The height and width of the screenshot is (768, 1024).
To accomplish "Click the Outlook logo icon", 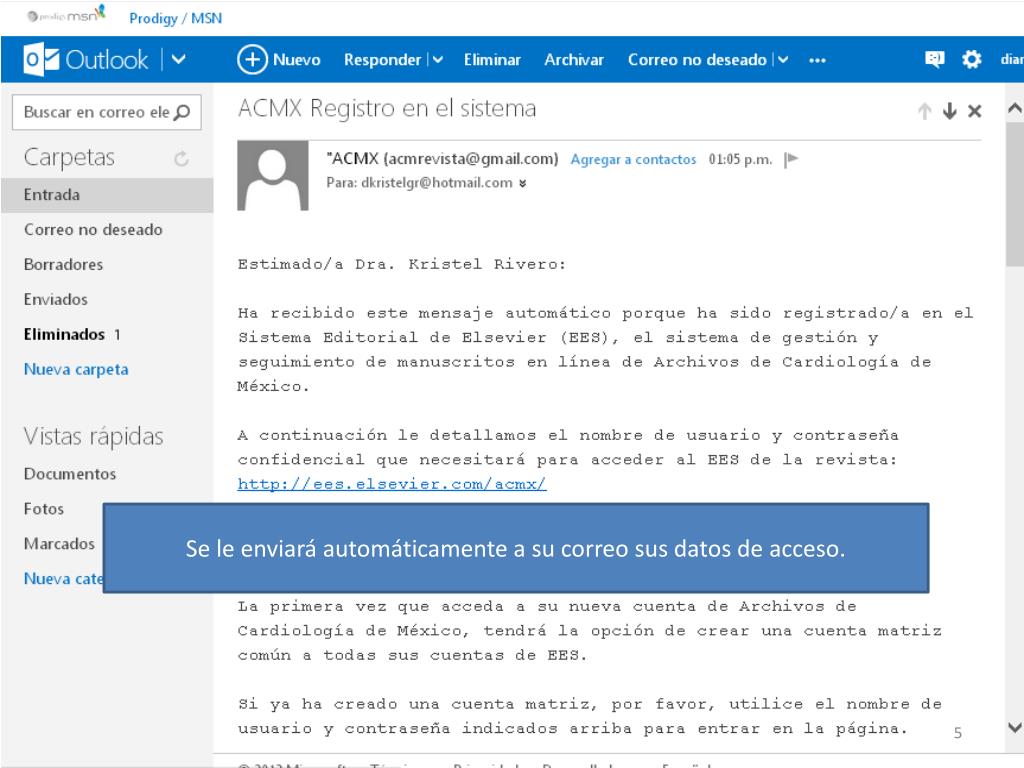I will [x=40, y=59].
